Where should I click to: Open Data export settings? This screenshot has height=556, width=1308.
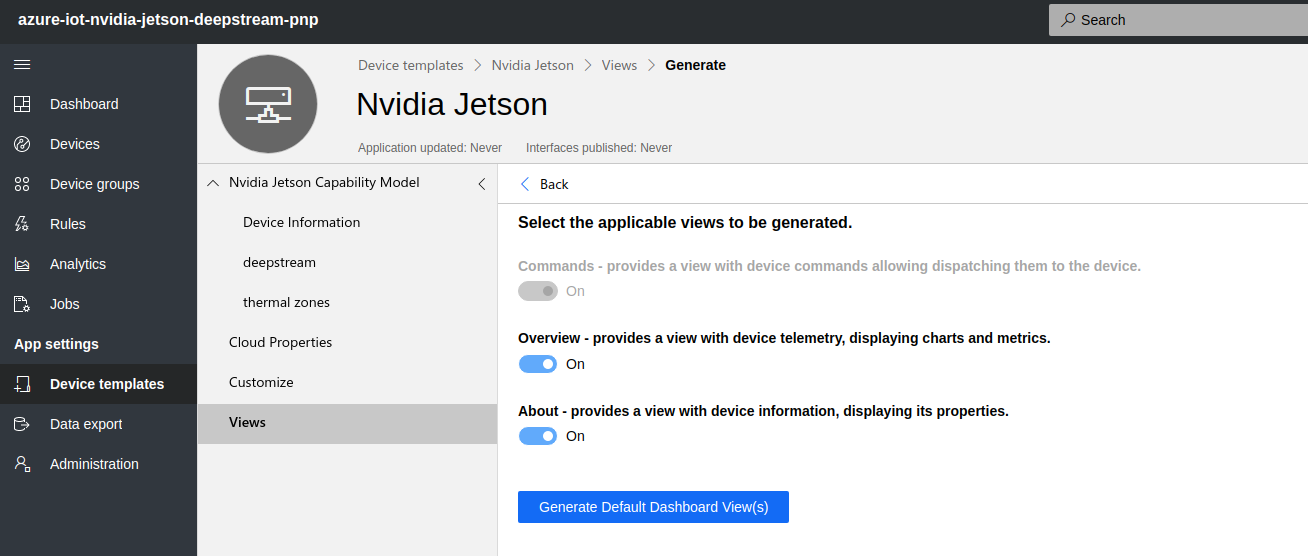click(x=98, y=424)
